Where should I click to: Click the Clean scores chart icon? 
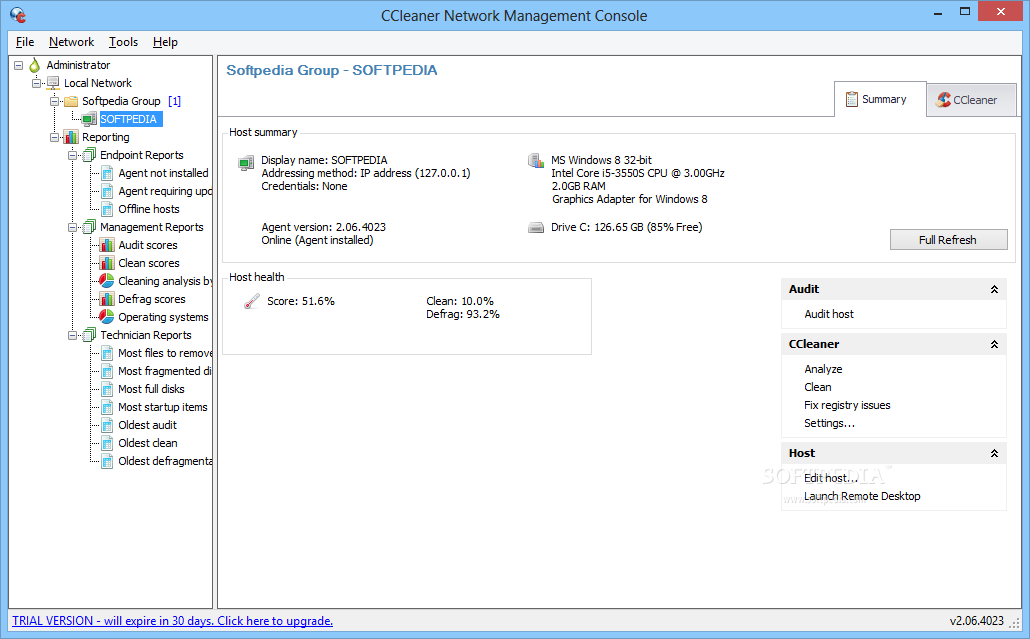(x=106, y=263)
